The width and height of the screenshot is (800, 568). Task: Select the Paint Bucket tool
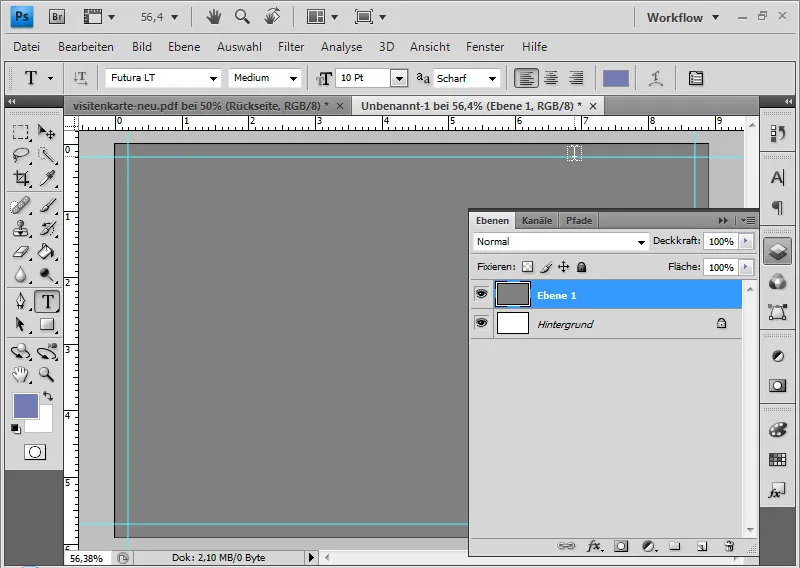[x=47, y=252]
